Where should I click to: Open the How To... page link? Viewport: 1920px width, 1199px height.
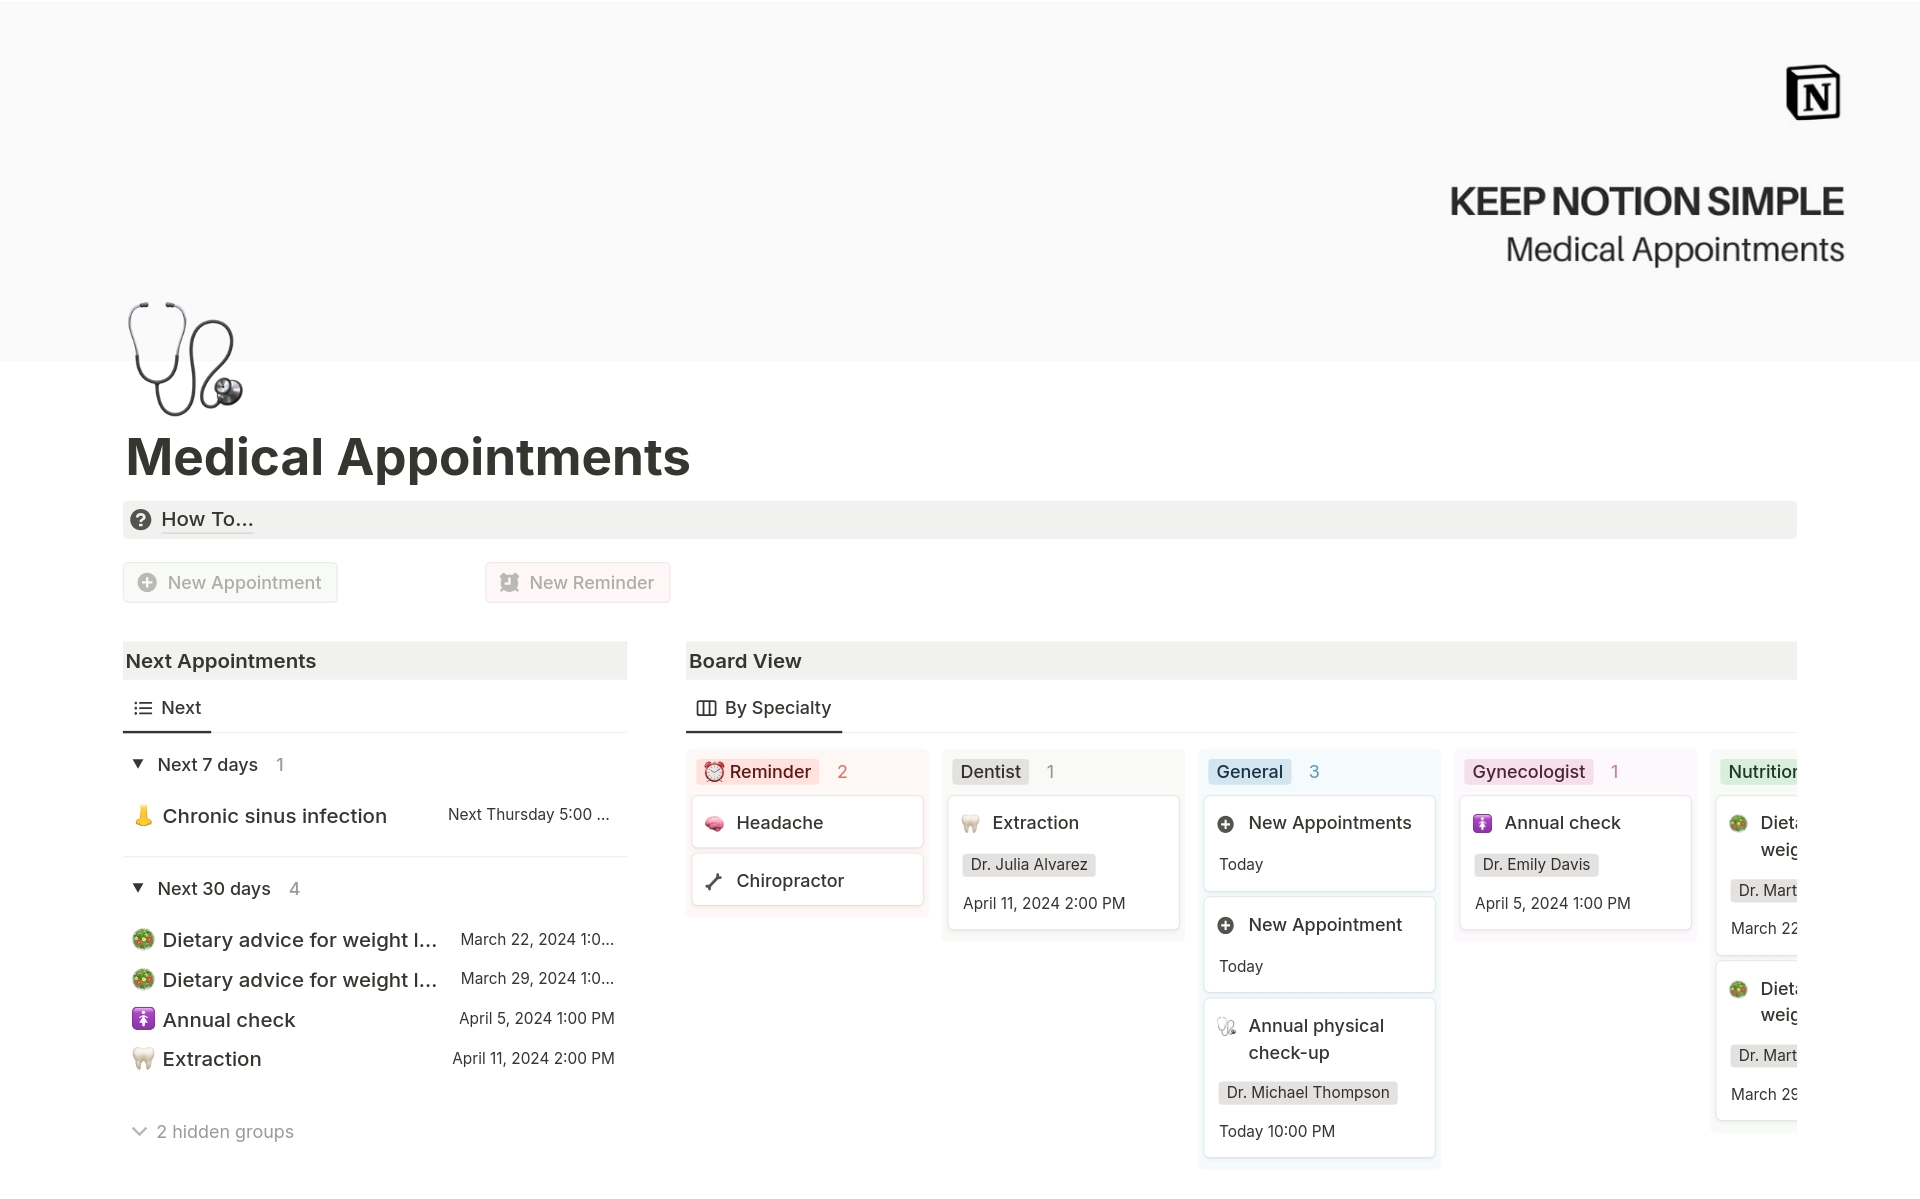tap(207, 519)
